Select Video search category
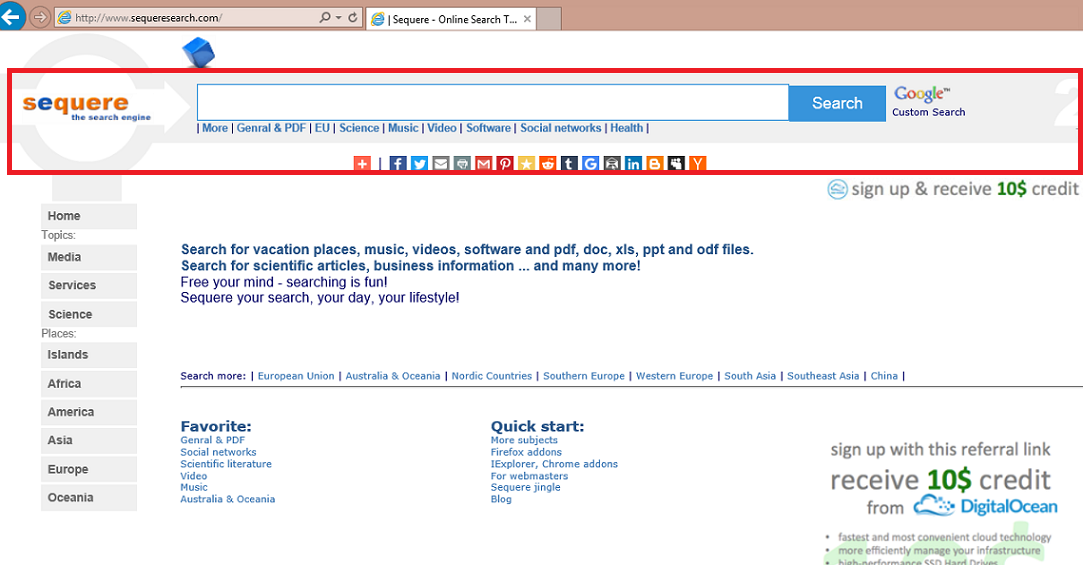 (x=442, y=128)
